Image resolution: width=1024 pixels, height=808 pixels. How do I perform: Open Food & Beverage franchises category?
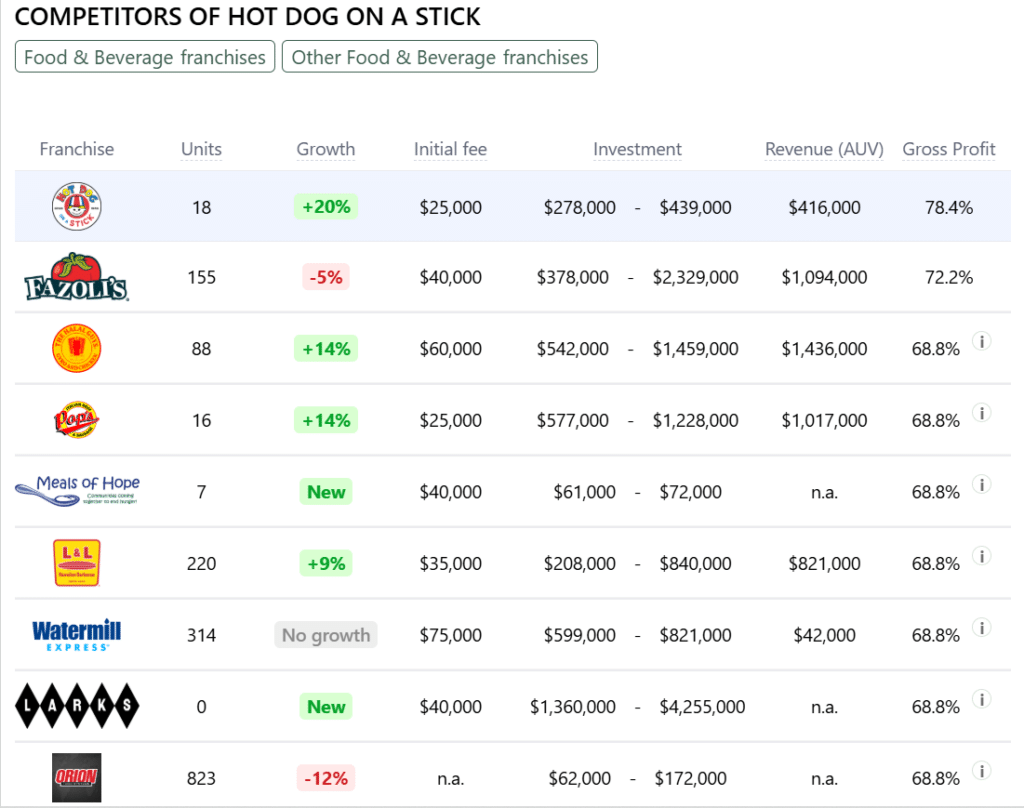[145, 57]
